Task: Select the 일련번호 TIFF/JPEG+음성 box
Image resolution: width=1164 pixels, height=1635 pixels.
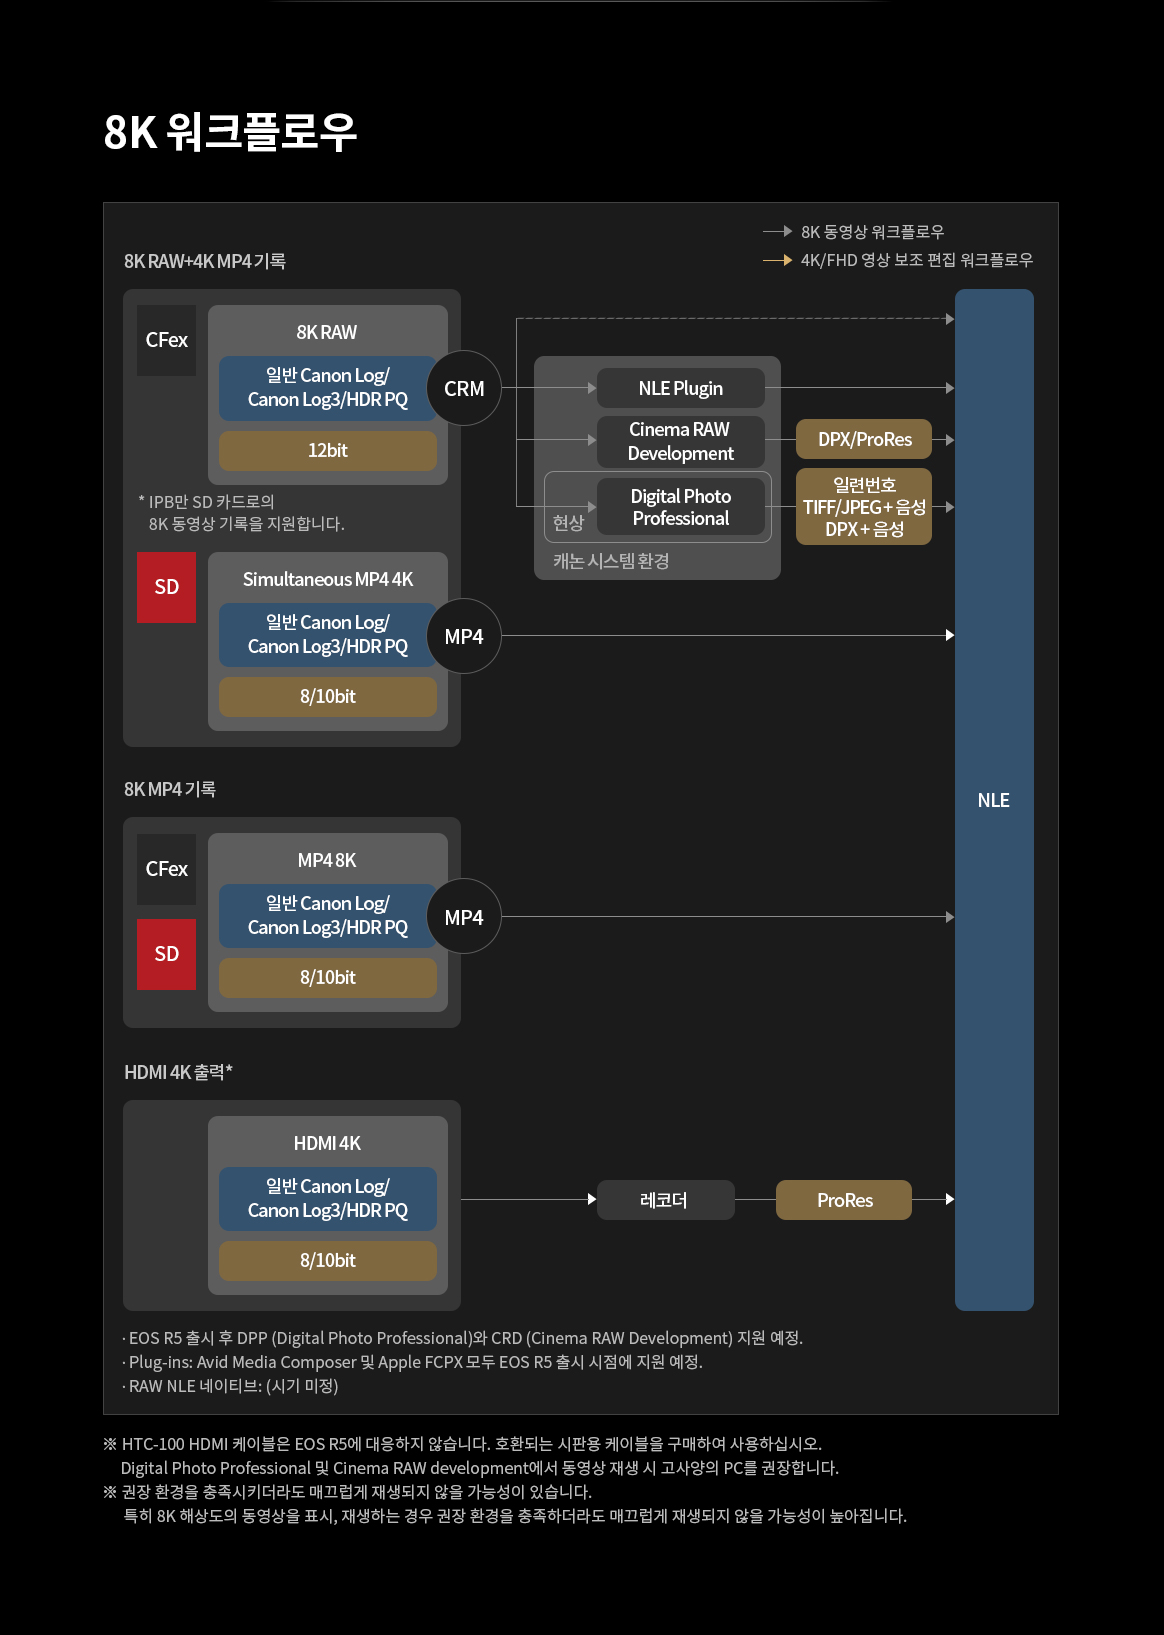Action: pos(864,506)
